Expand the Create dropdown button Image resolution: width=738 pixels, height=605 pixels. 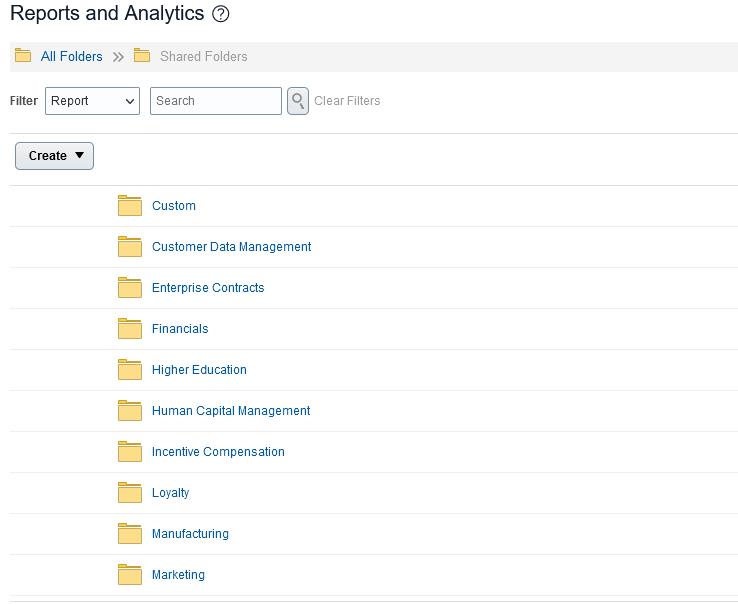tap(55, 156)
